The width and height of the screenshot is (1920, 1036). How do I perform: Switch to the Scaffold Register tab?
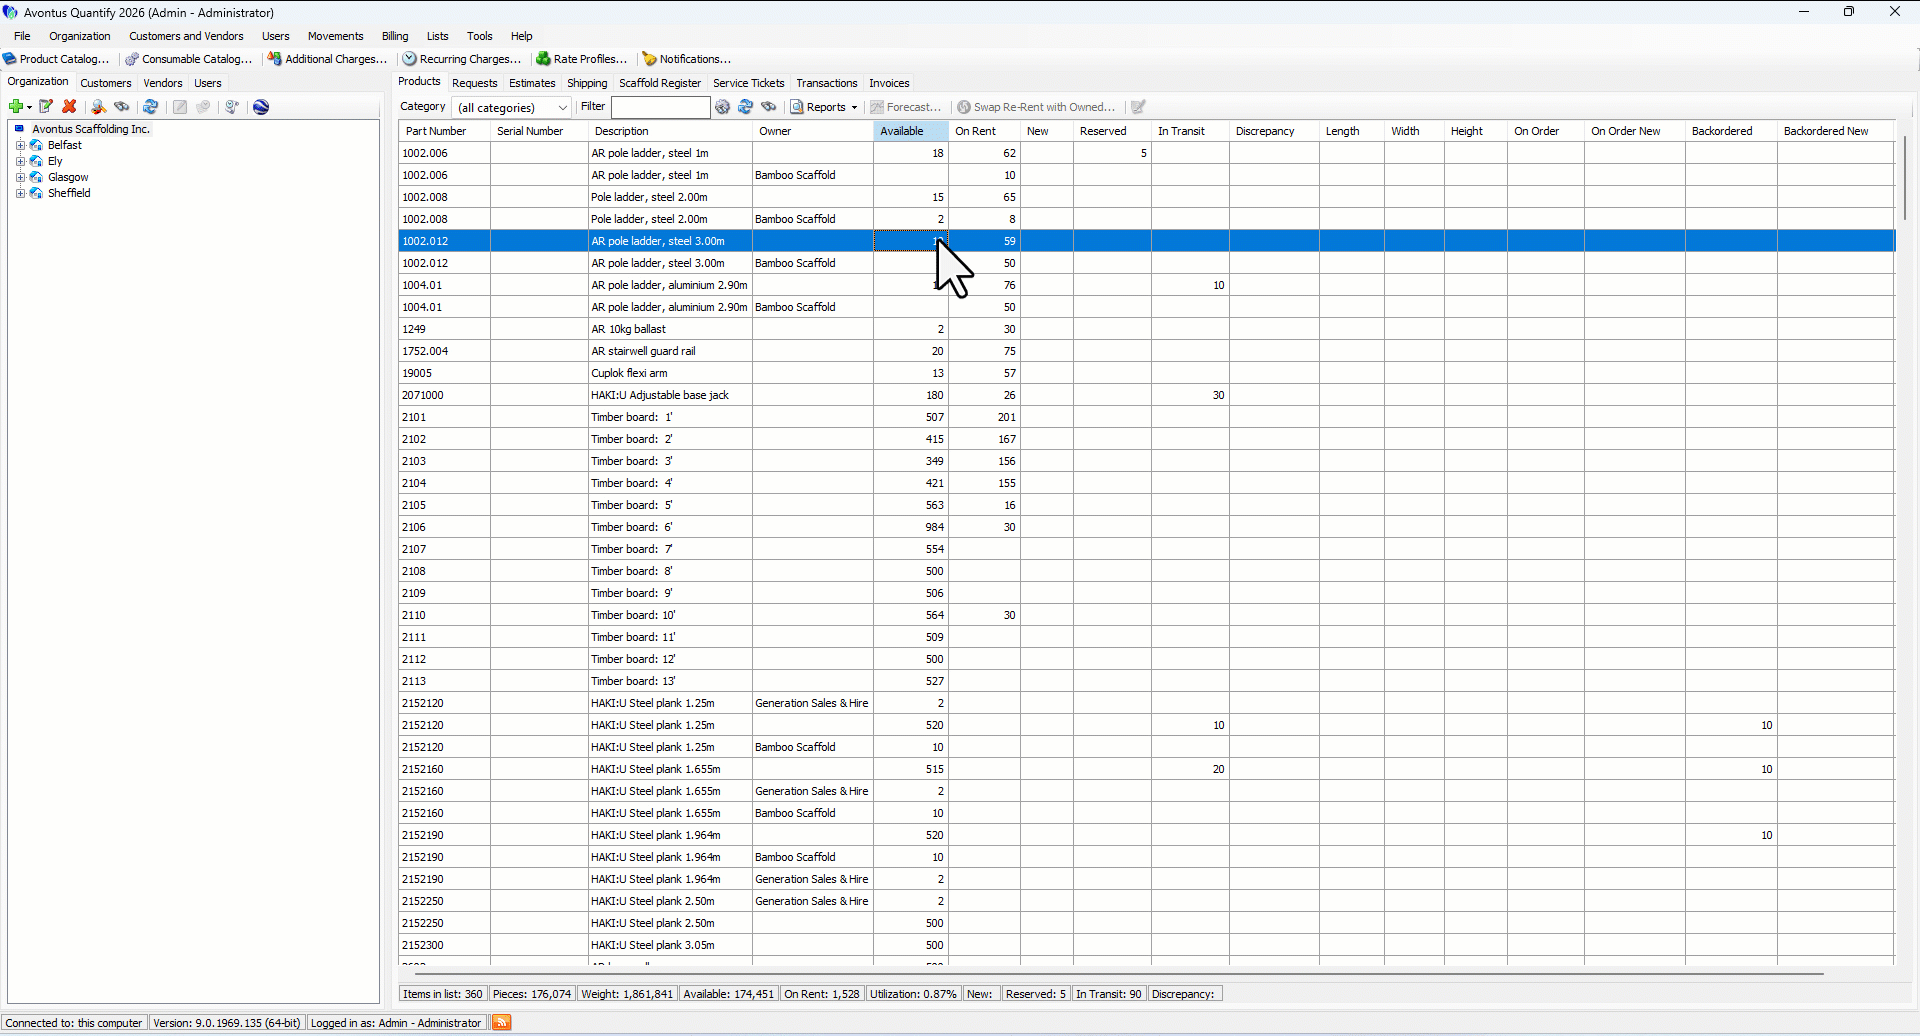[660, 83]
